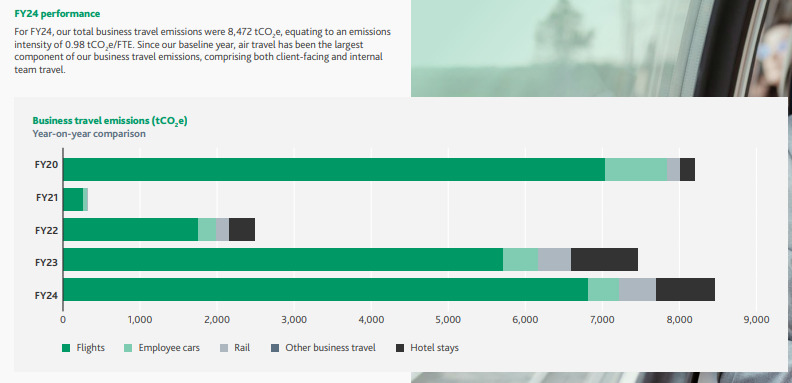This screenshot has height=383, width=792.
Task: Select the FY20 Hotel stays bar segment
Action: [687, 169]
